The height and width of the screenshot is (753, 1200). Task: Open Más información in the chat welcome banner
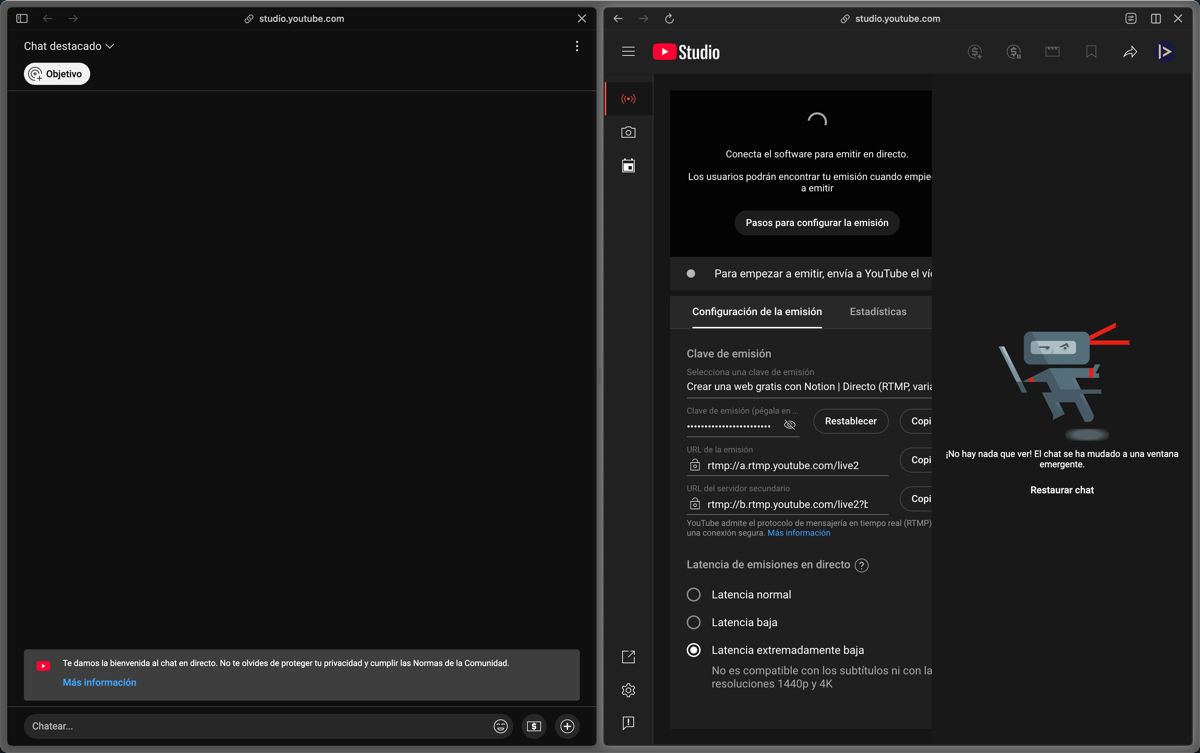coord(99,682)
